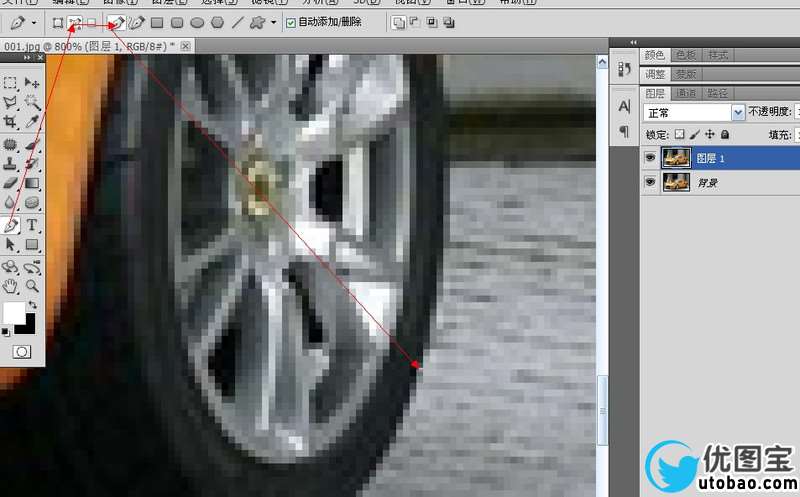800x497 pixels.
Task: Select Rectangle tool in toolbox
Action: [32, 245]
